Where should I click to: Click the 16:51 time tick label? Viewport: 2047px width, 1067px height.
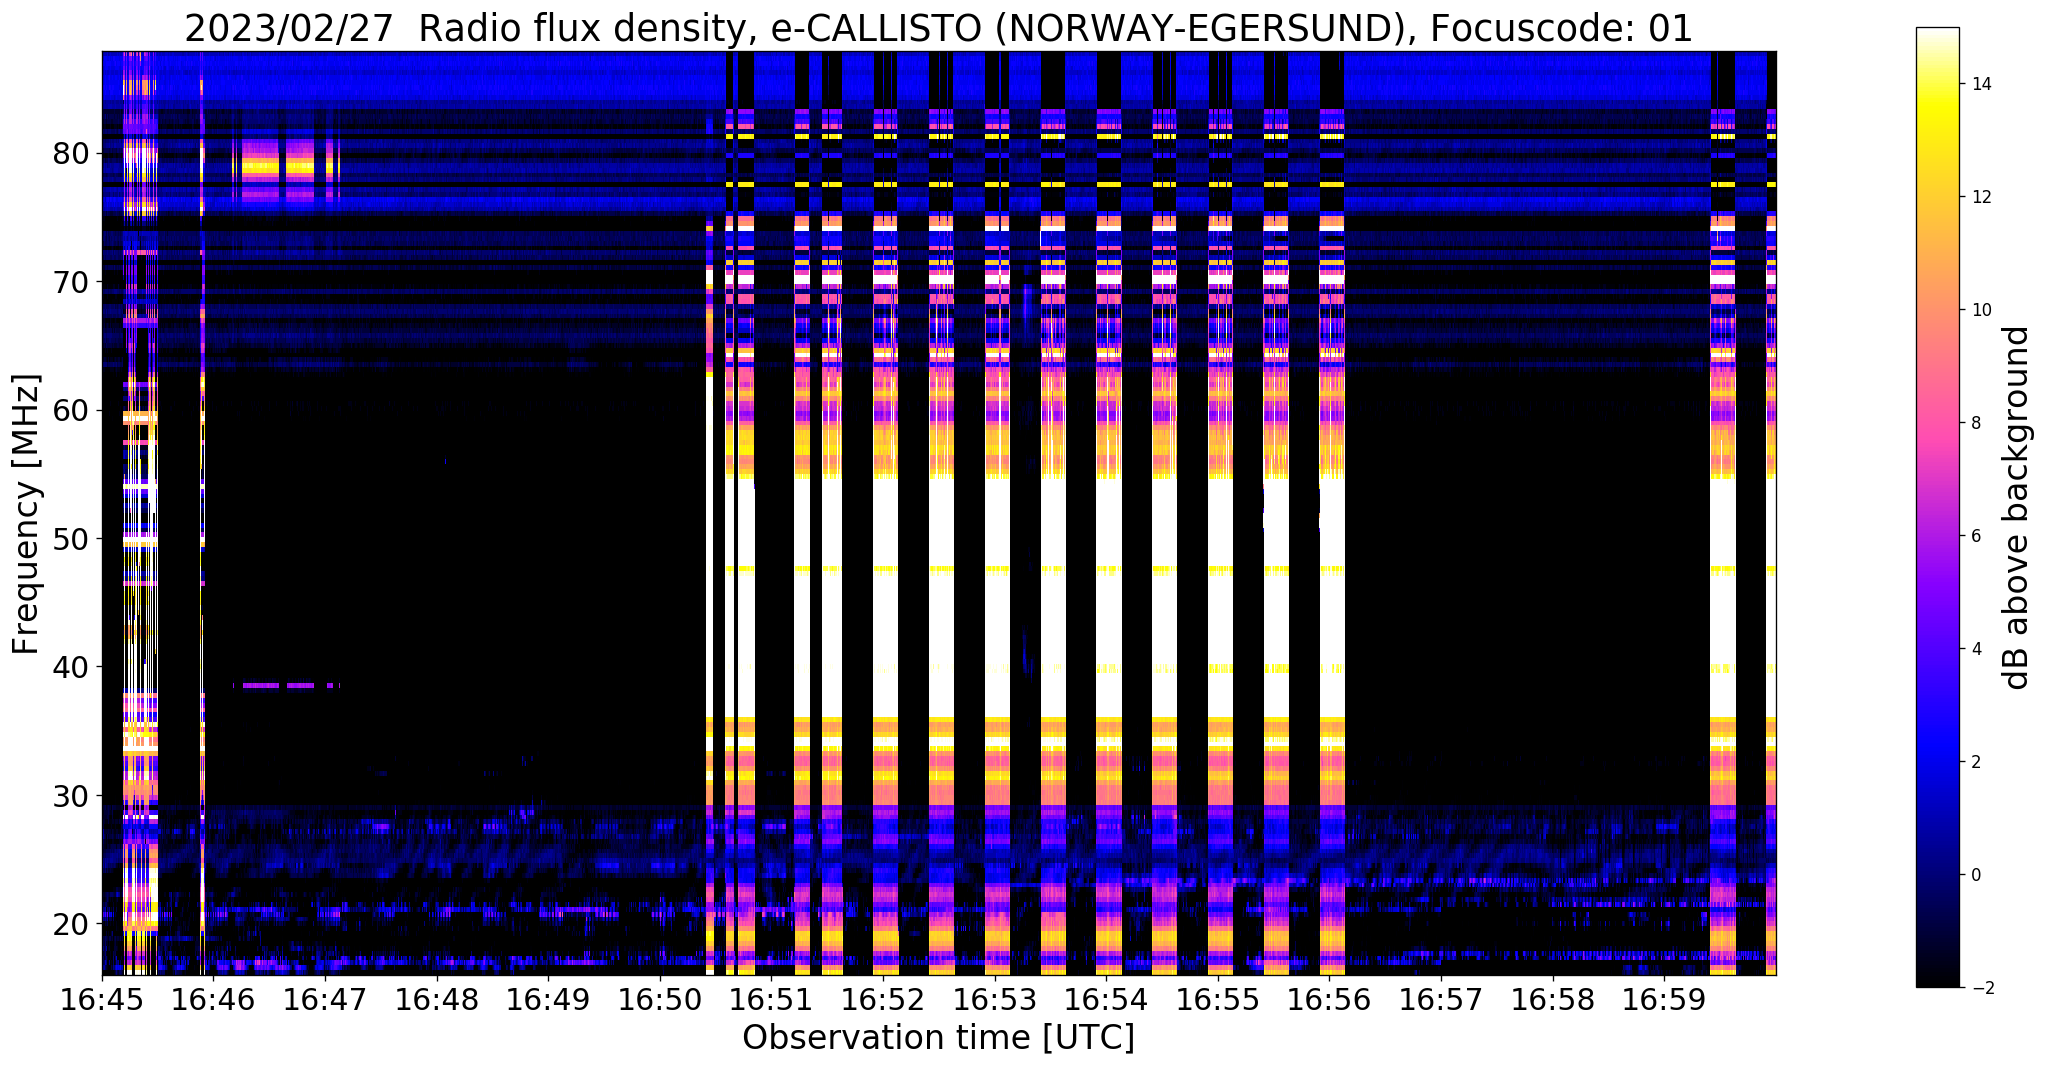point(772,999)
